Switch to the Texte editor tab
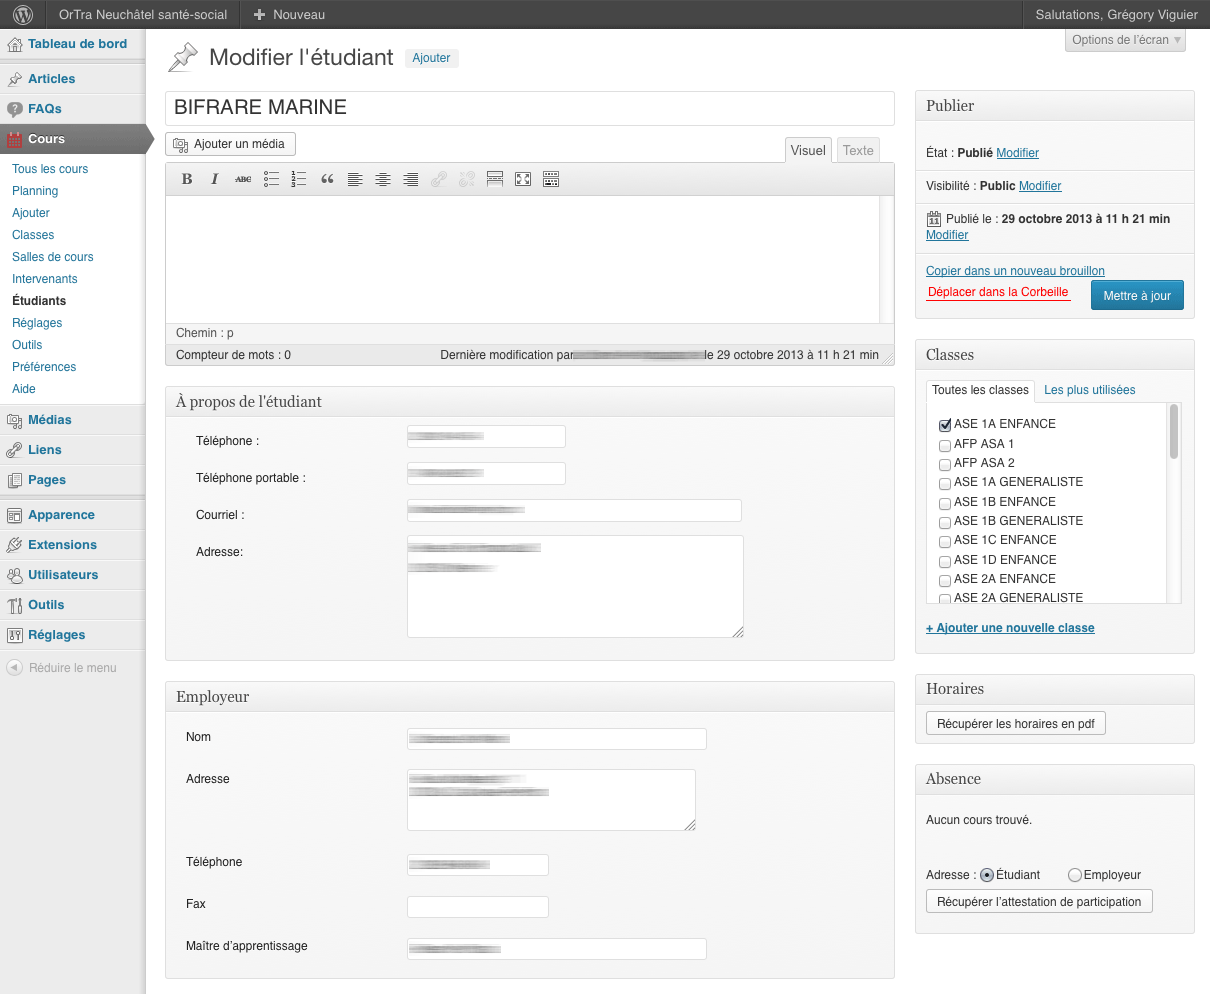Viewport: 1210px width, 994px height. point(858,150)
